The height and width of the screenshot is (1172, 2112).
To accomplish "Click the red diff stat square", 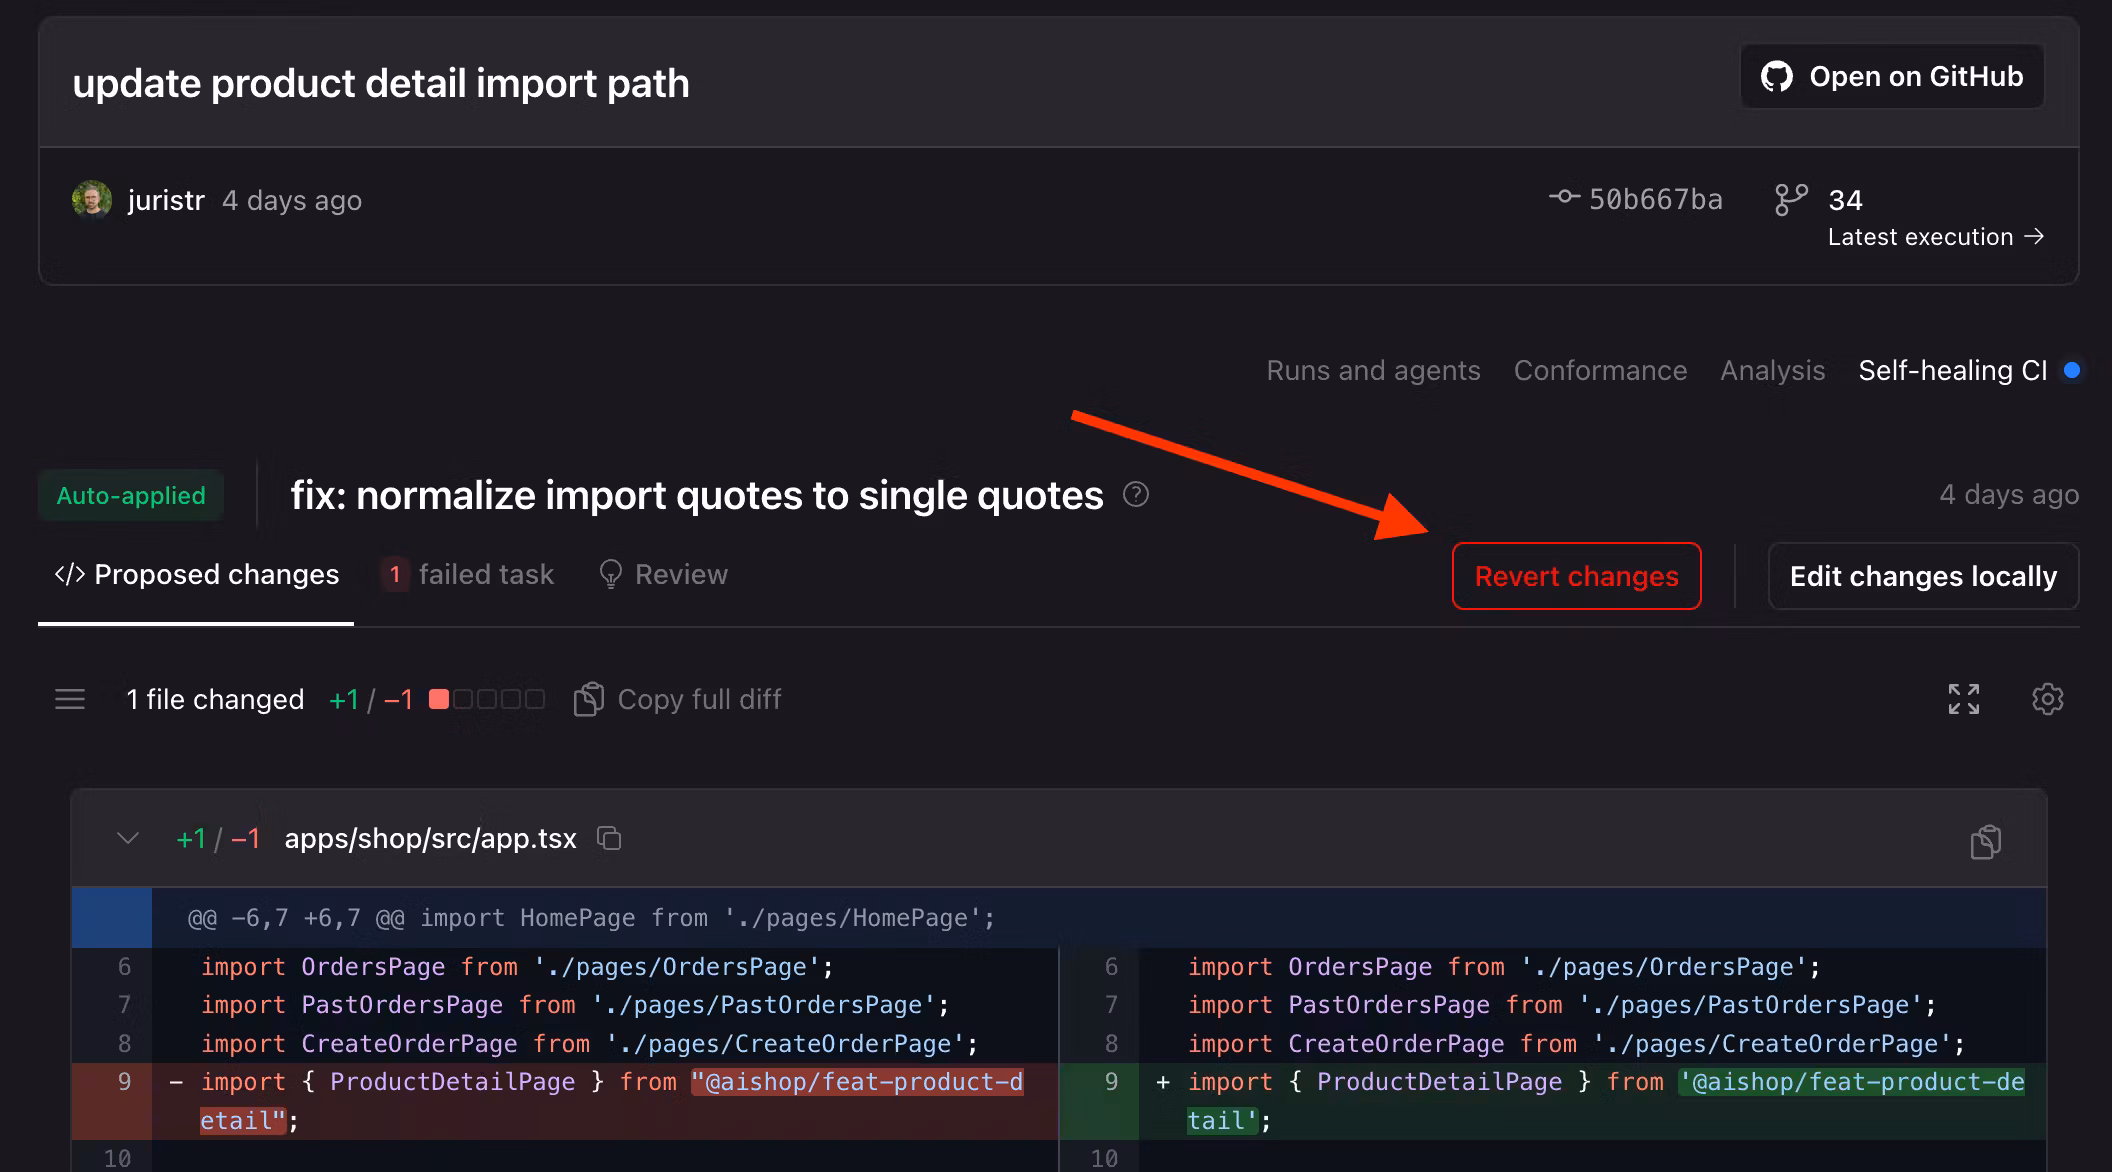I will pyautogui.click(x=438, y=699).
